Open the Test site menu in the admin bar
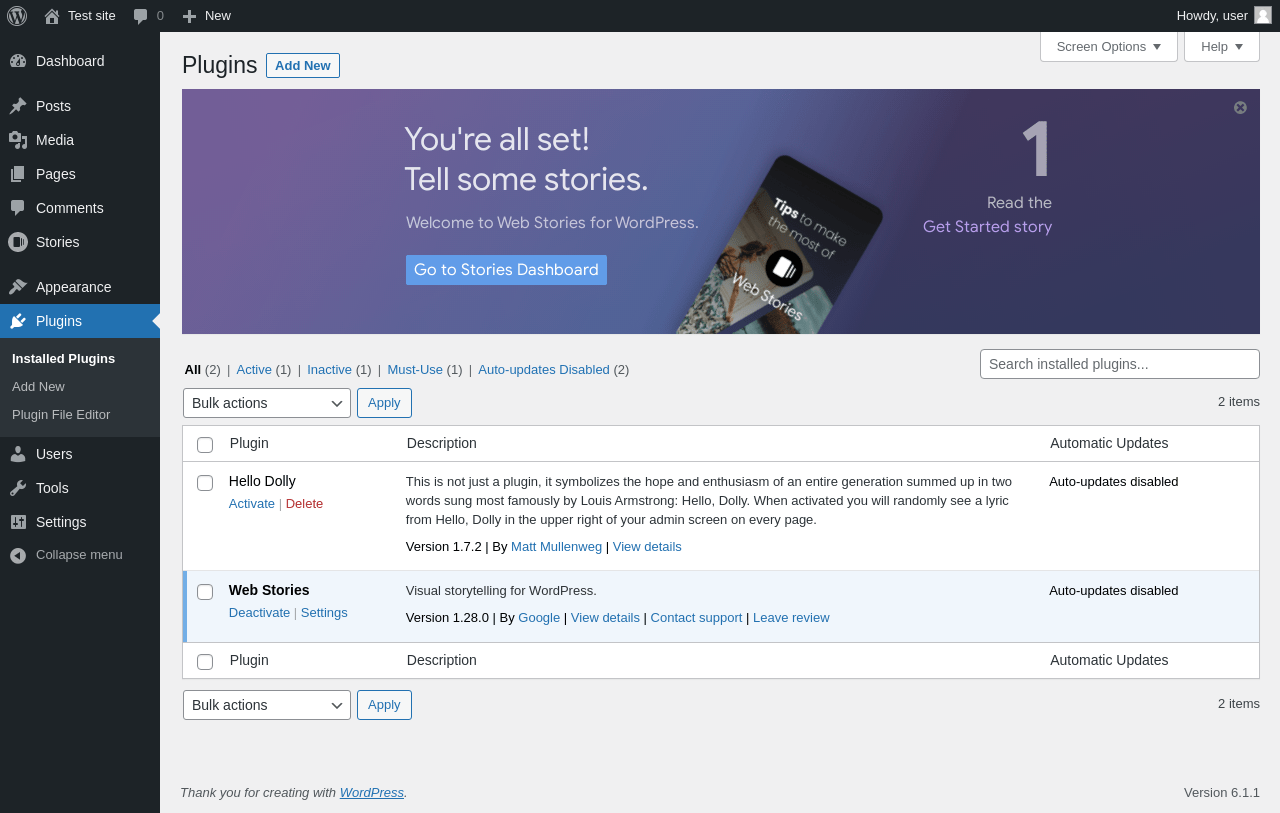The width and height of the screenshot is (1280, 813). pyautogui.click(x=80, y=16)
